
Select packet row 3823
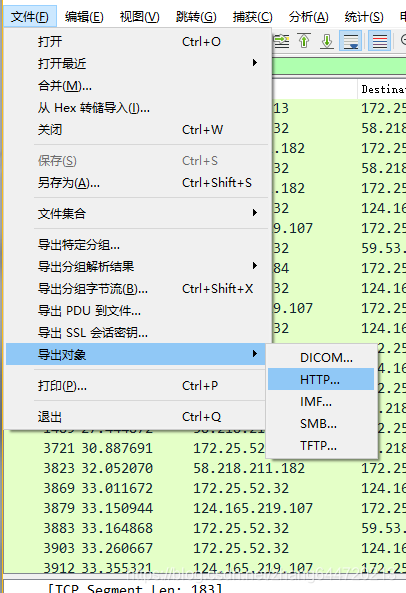click(x=205, y=468)
